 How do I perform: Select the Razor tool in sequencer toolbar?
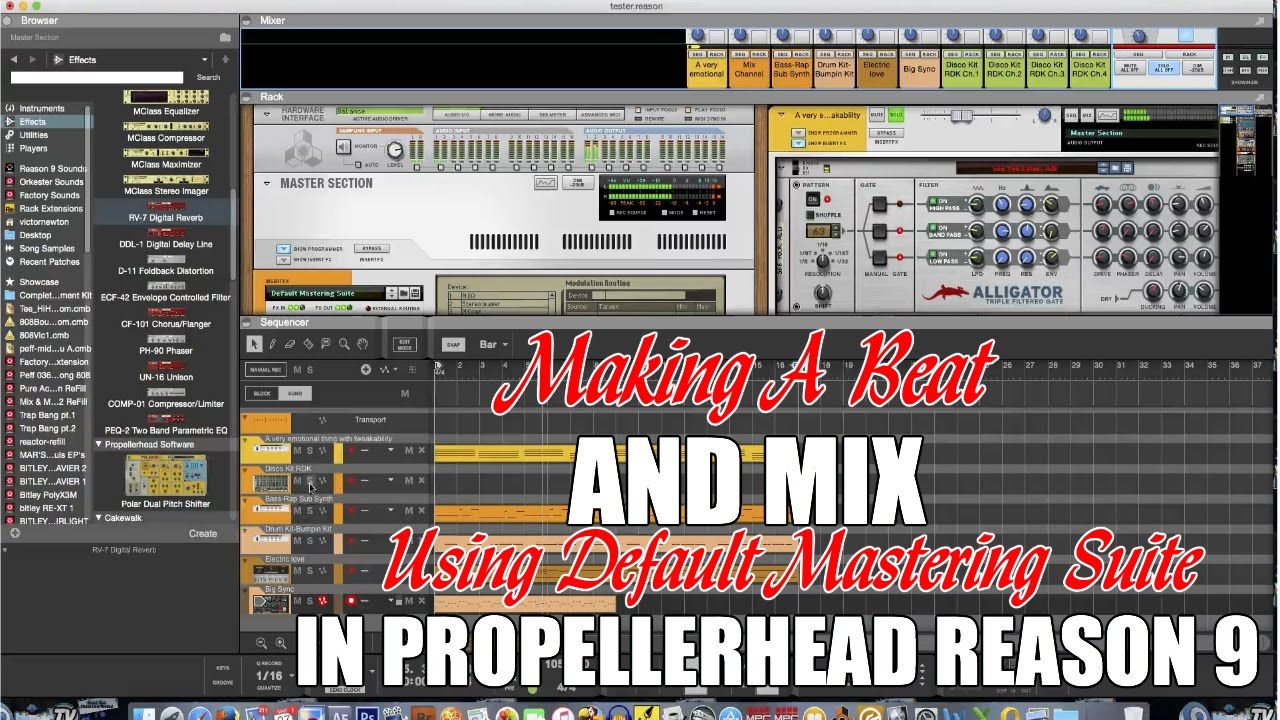click(x=308, y=344)
